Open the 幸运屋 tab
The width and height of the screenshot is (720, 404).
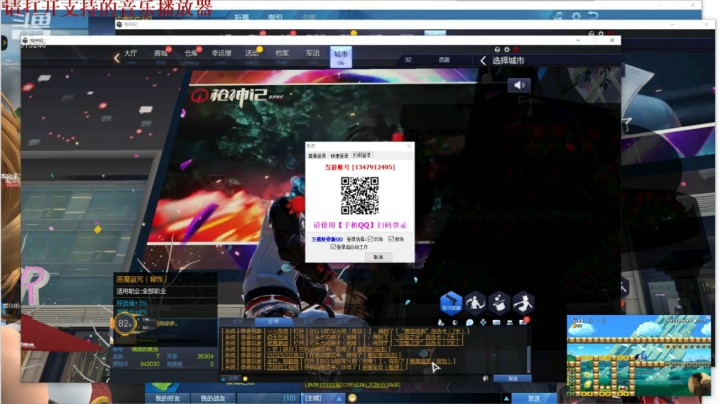(221, 56)
